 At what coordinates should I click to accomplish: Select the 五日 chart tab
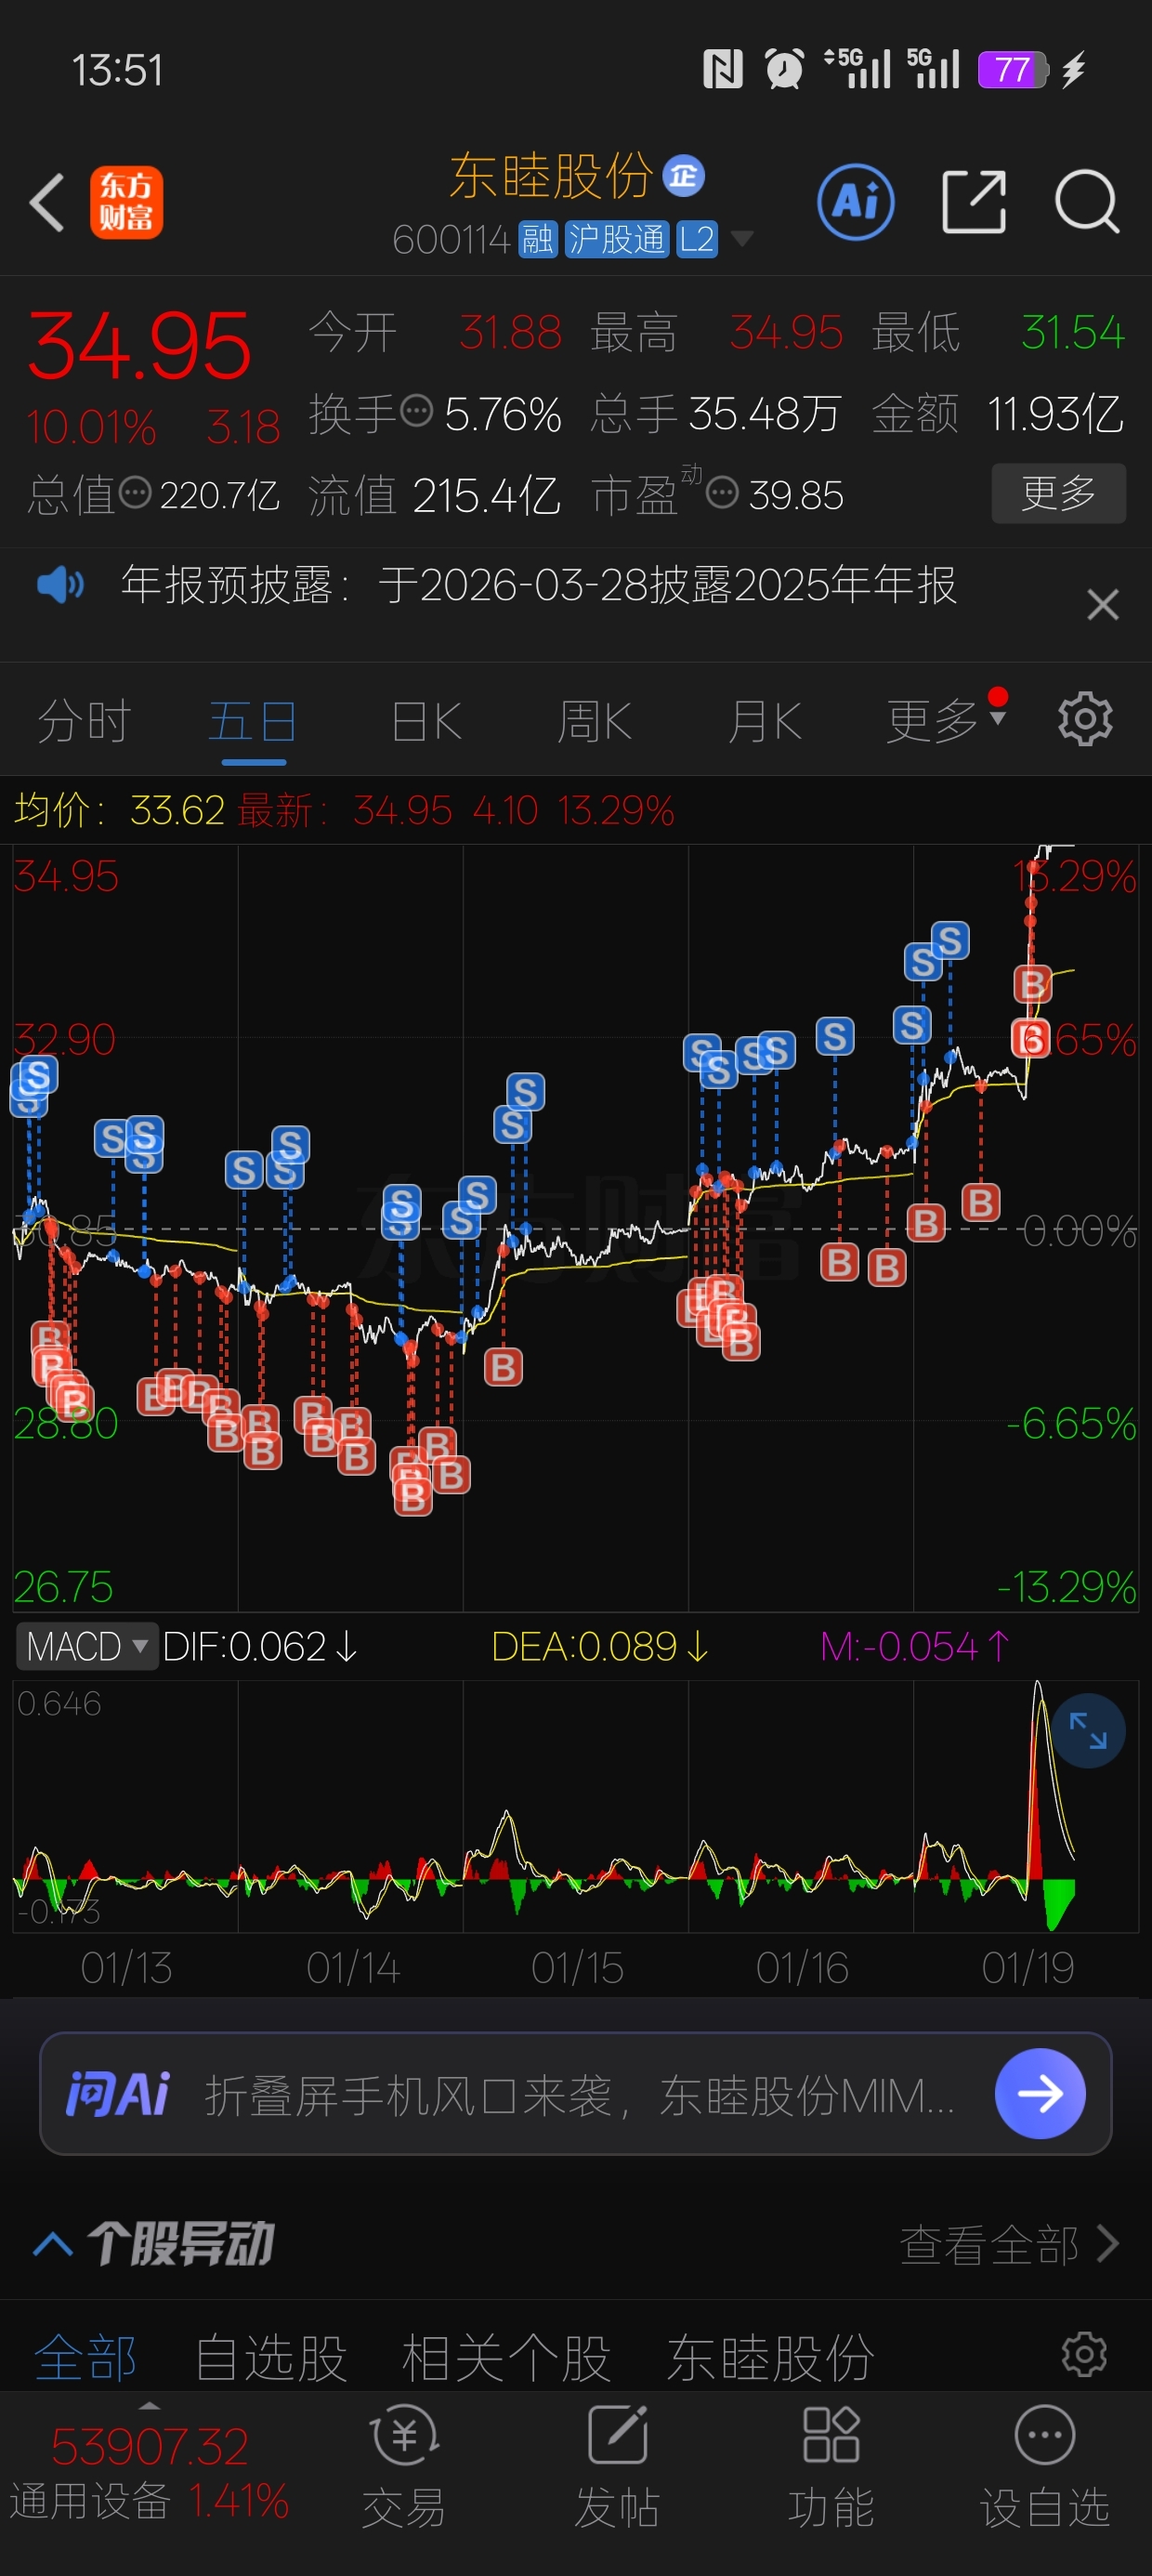pyautogui.click(x=253, y=721)
